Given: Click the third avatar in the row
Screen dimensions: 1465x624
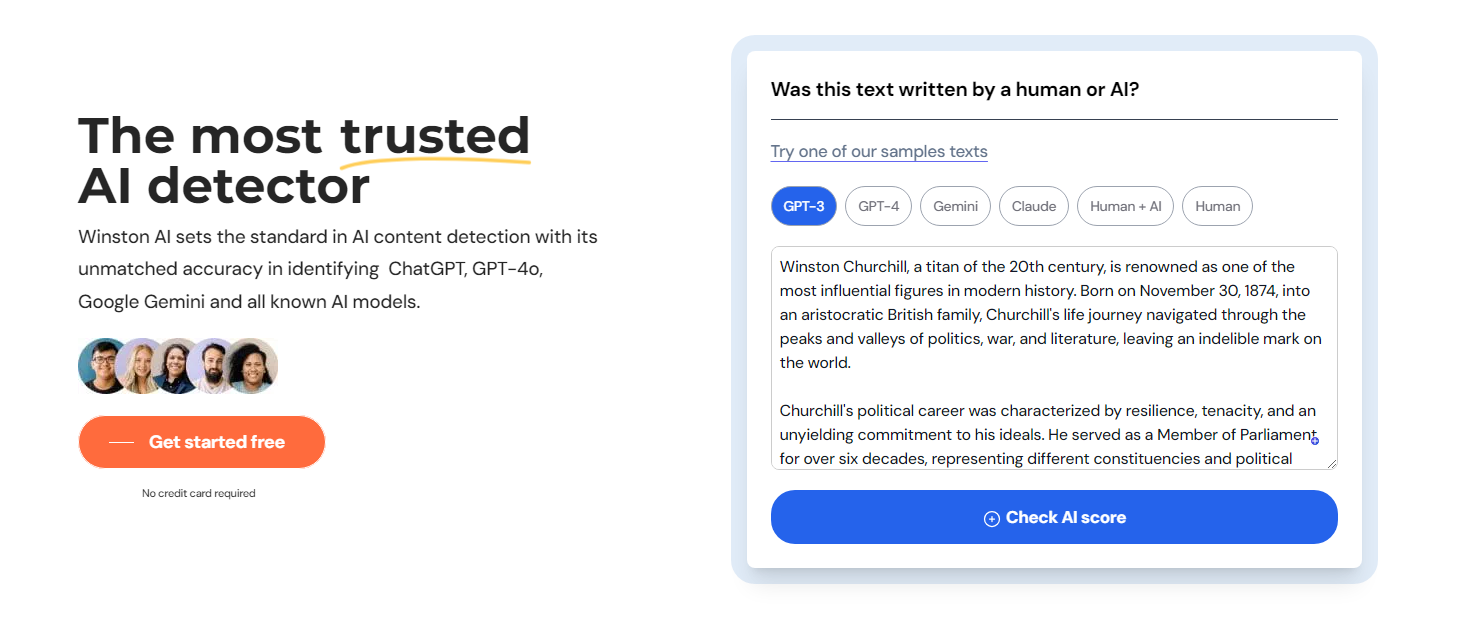Looking at the screenshot, I should coord(177,366).
